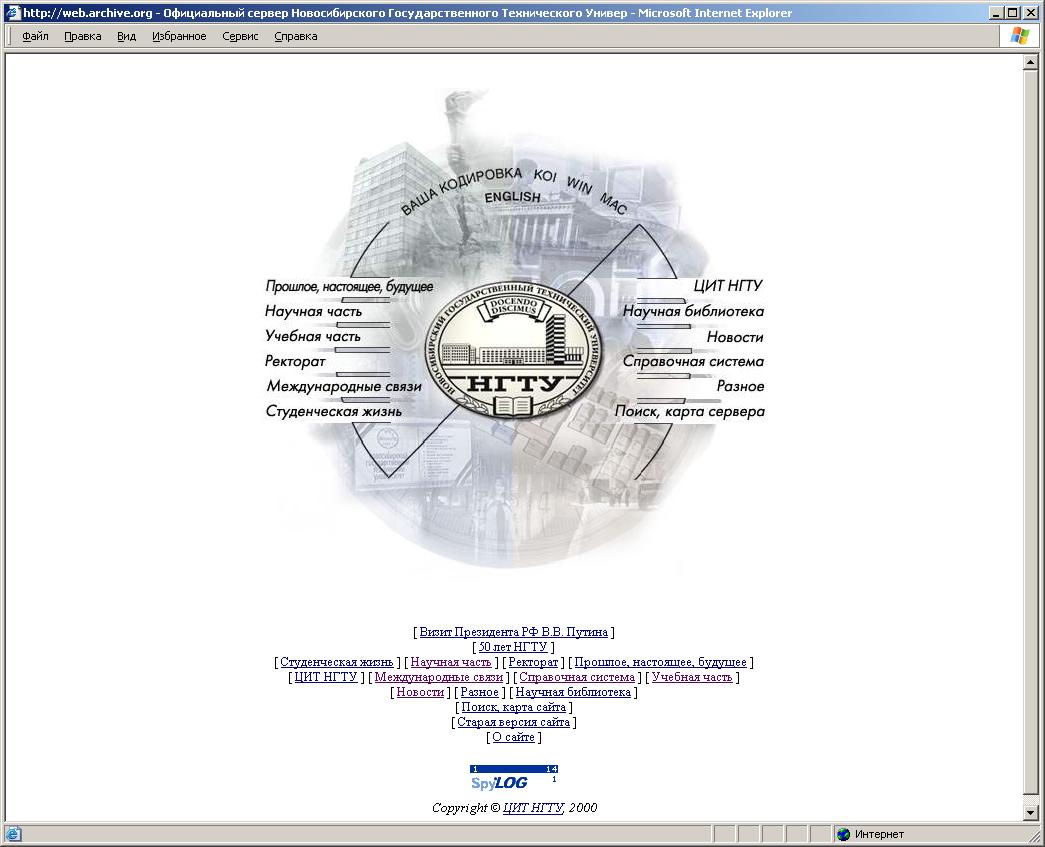The width and height of the screenshot is (1045, 847).
Task: Close the Internet Explorer window
Action: click(1030, 13)
